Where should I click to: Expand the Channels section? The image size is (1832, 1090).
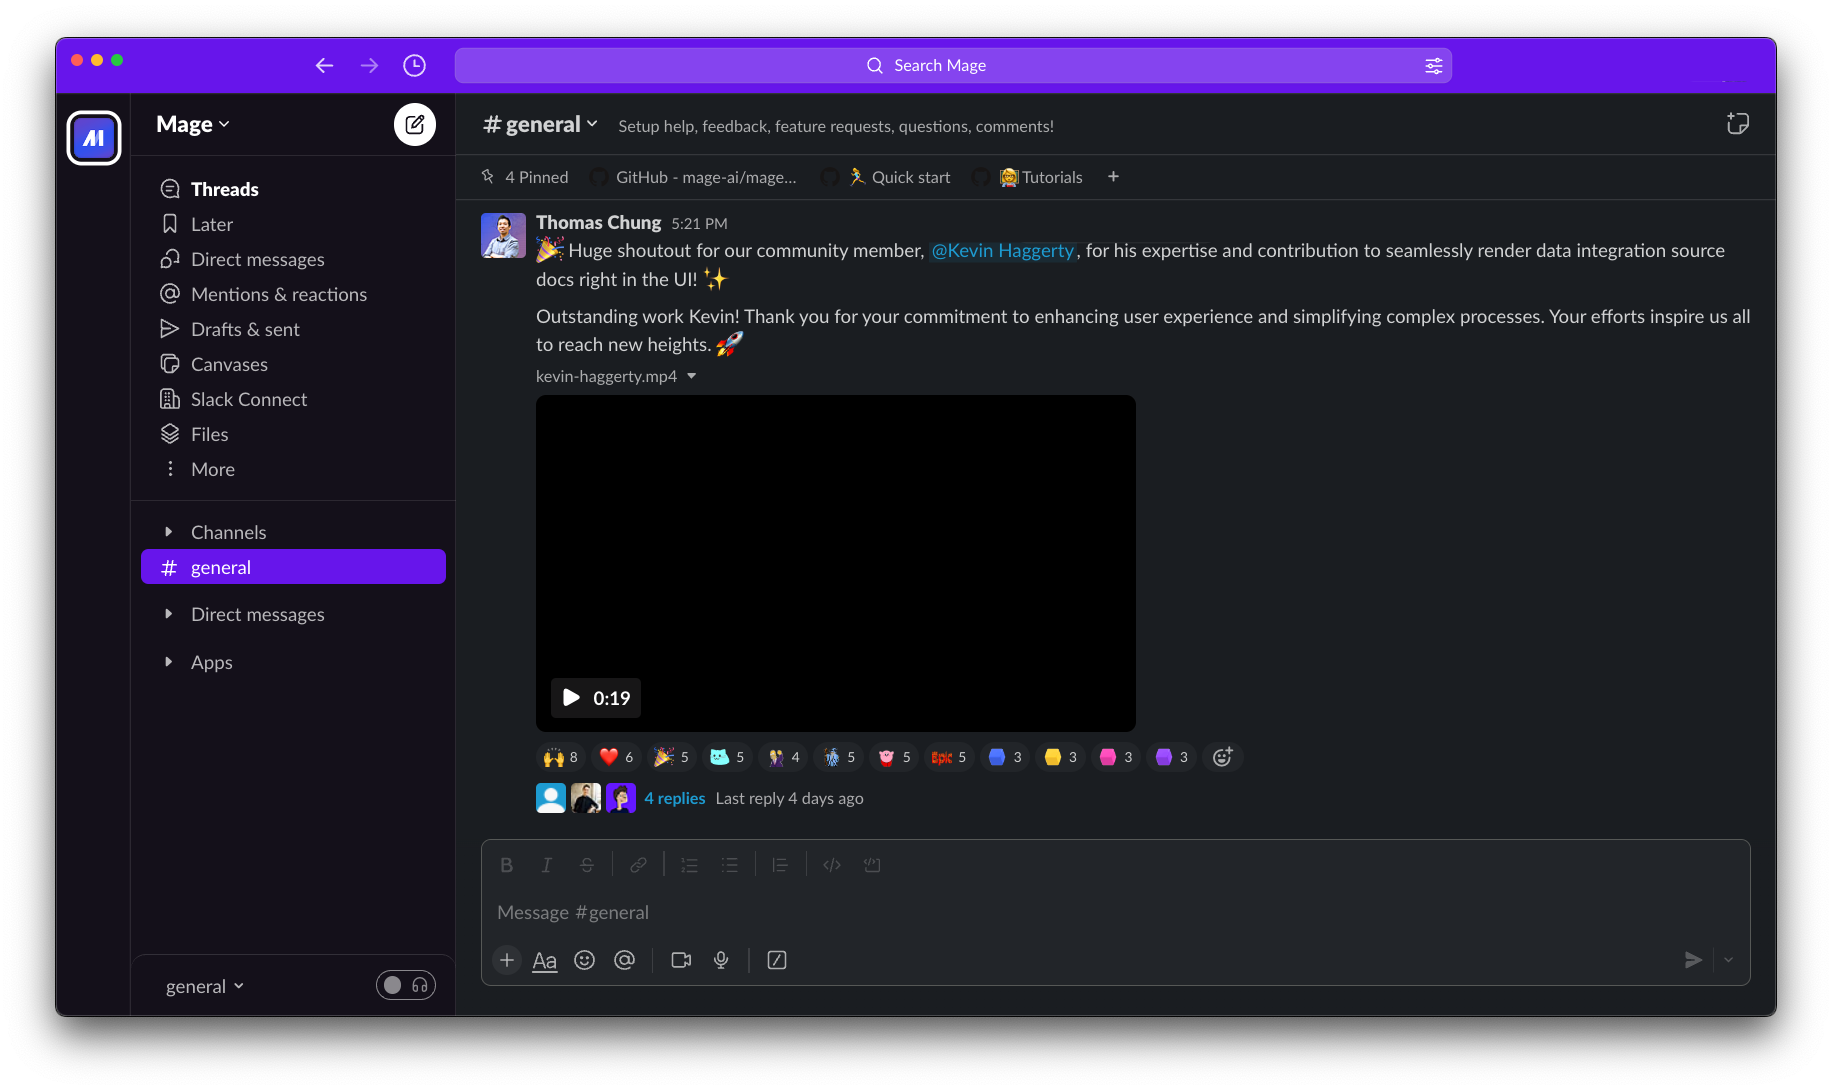coord(168,532)
